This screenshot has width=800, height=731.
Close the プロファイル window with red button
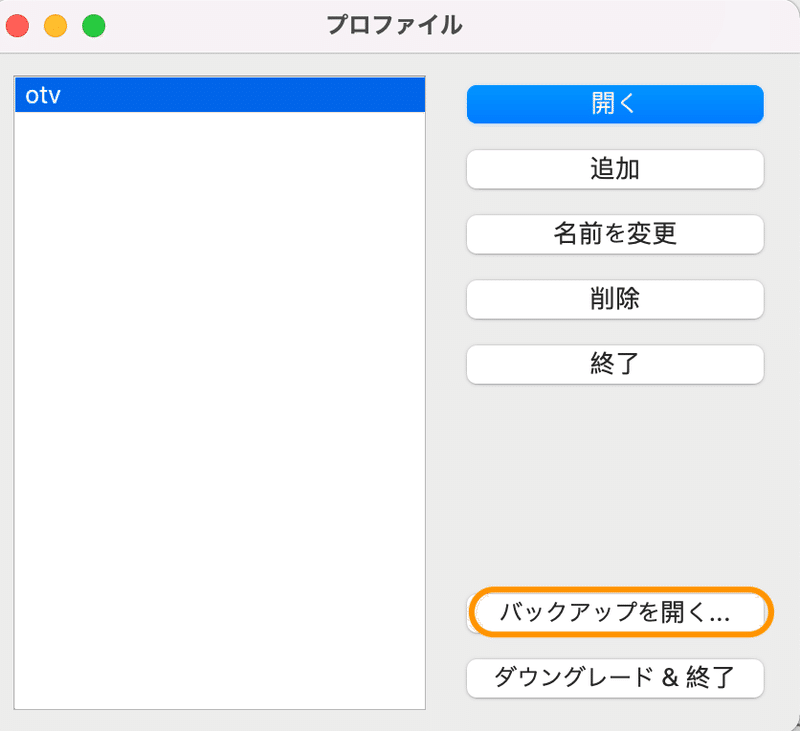[x=17, y=26]
